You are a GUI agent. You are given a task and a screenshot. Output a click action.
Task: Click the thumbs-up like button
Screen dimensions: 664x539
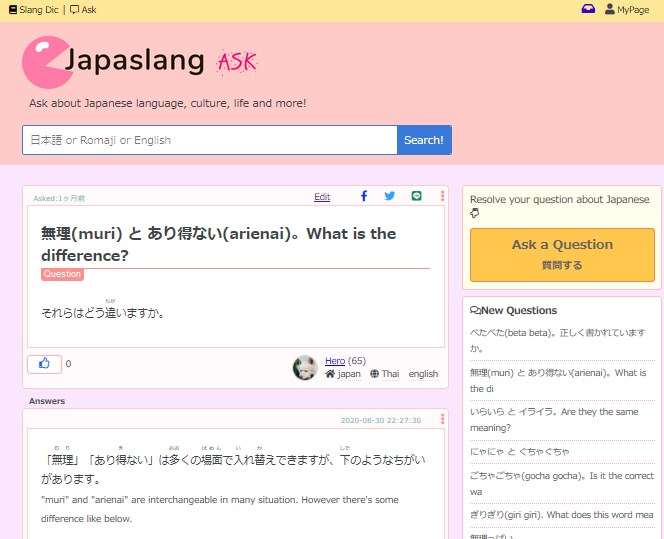point(44,364)
